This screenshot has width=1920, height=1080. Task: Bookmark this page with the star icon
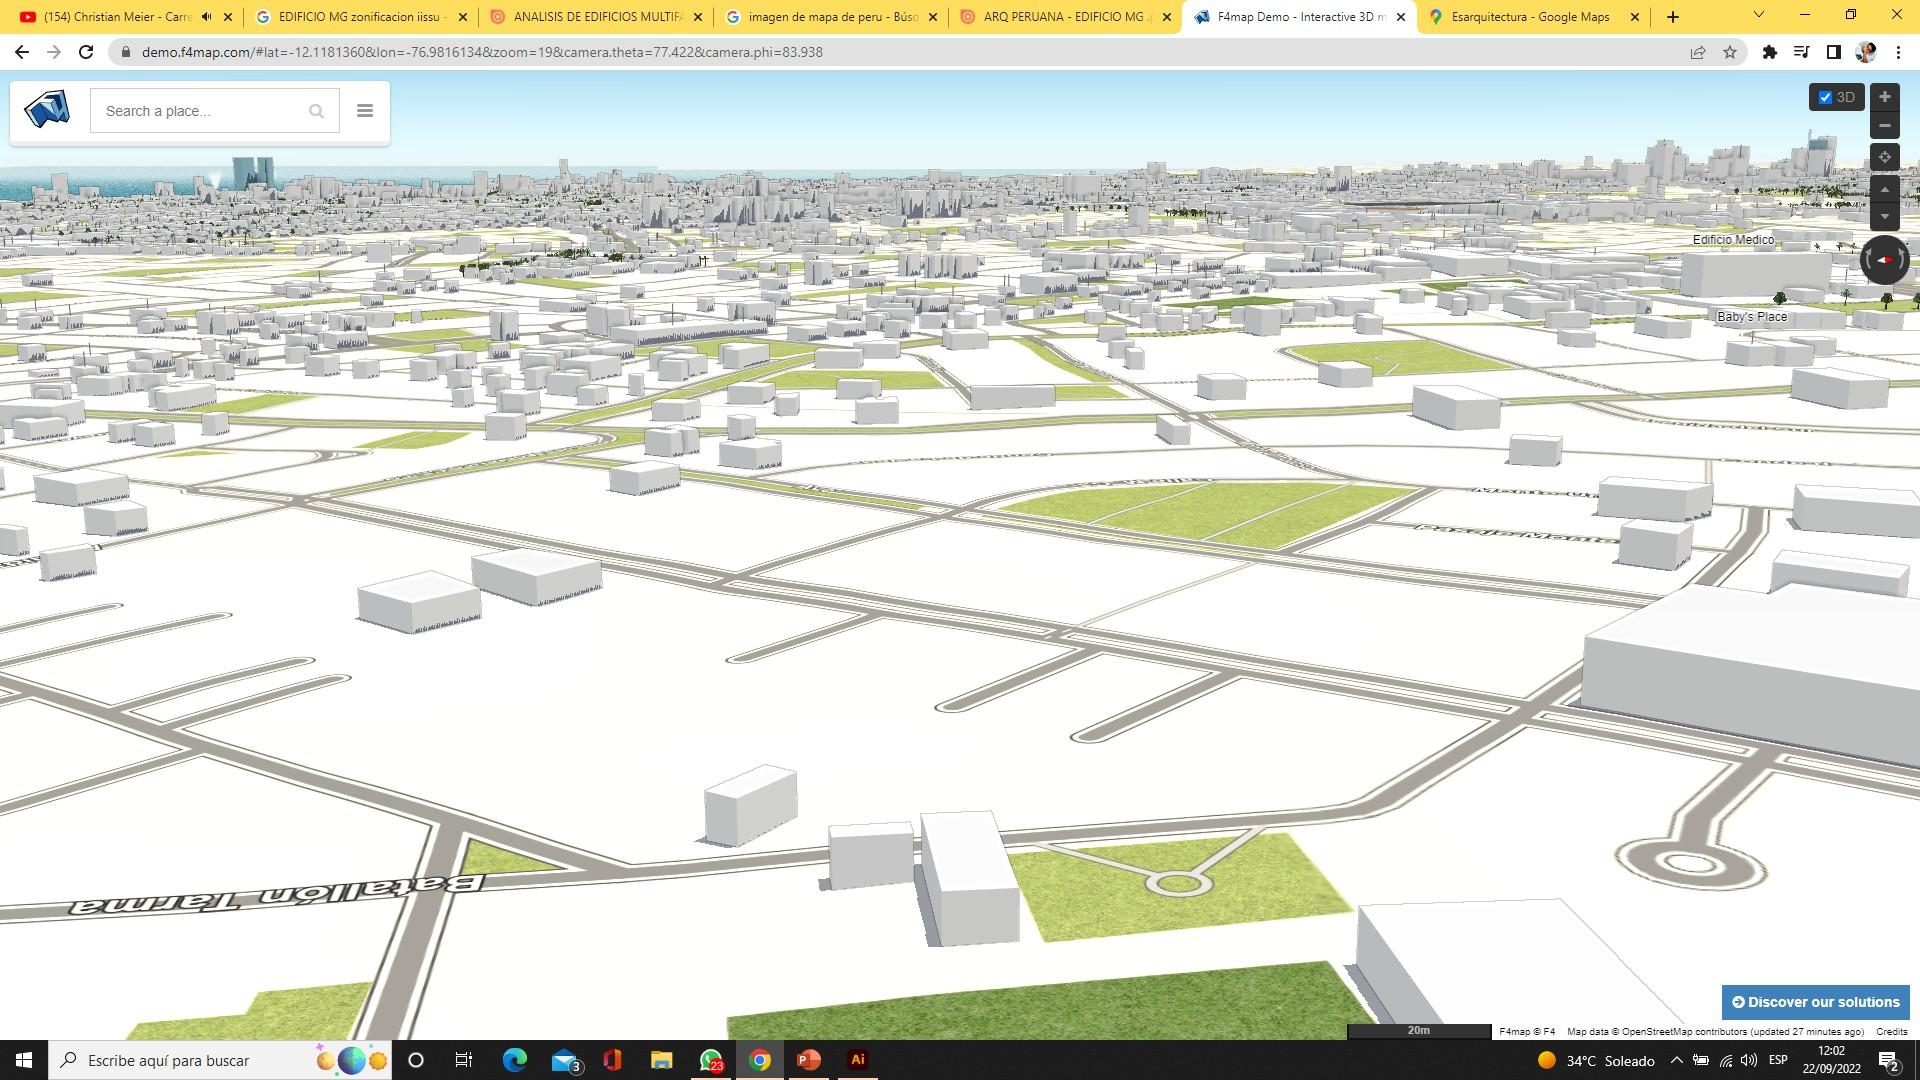point(1730,52)
